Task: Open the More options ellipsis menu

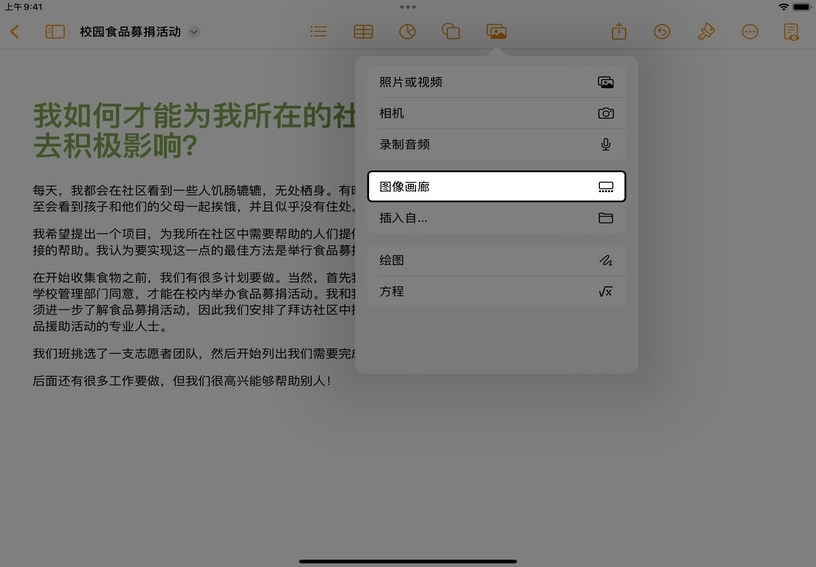Action: (x=750, y=32)
